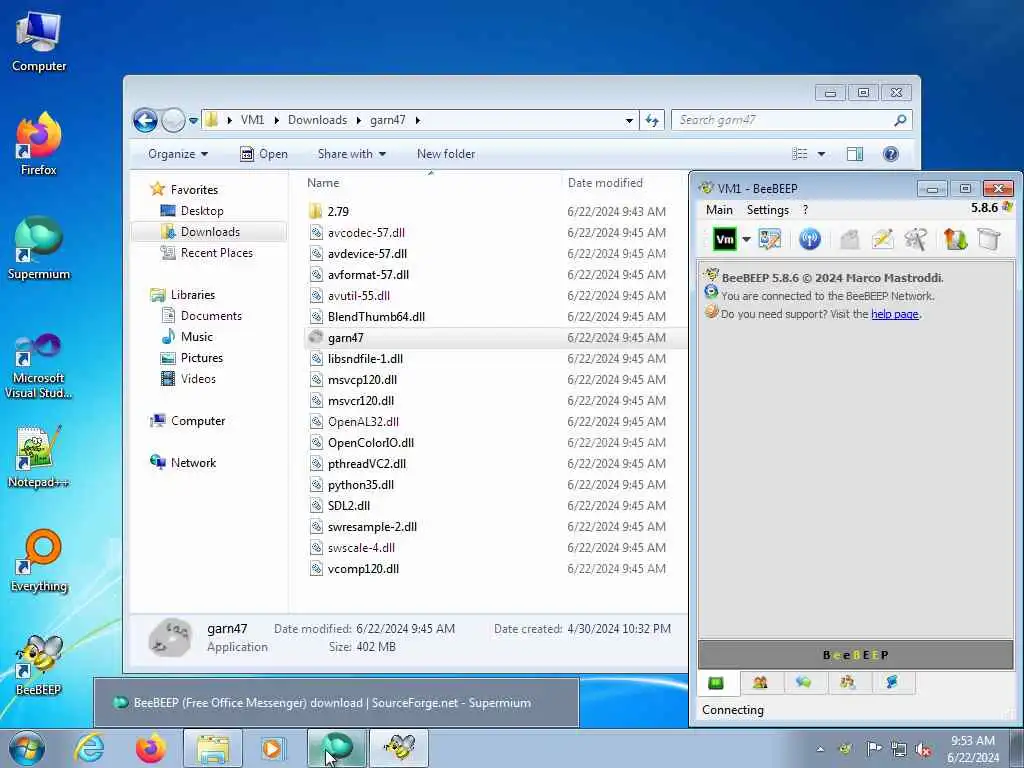
Task: Expand the address bar history dropdown
Action: click(629, 120)
